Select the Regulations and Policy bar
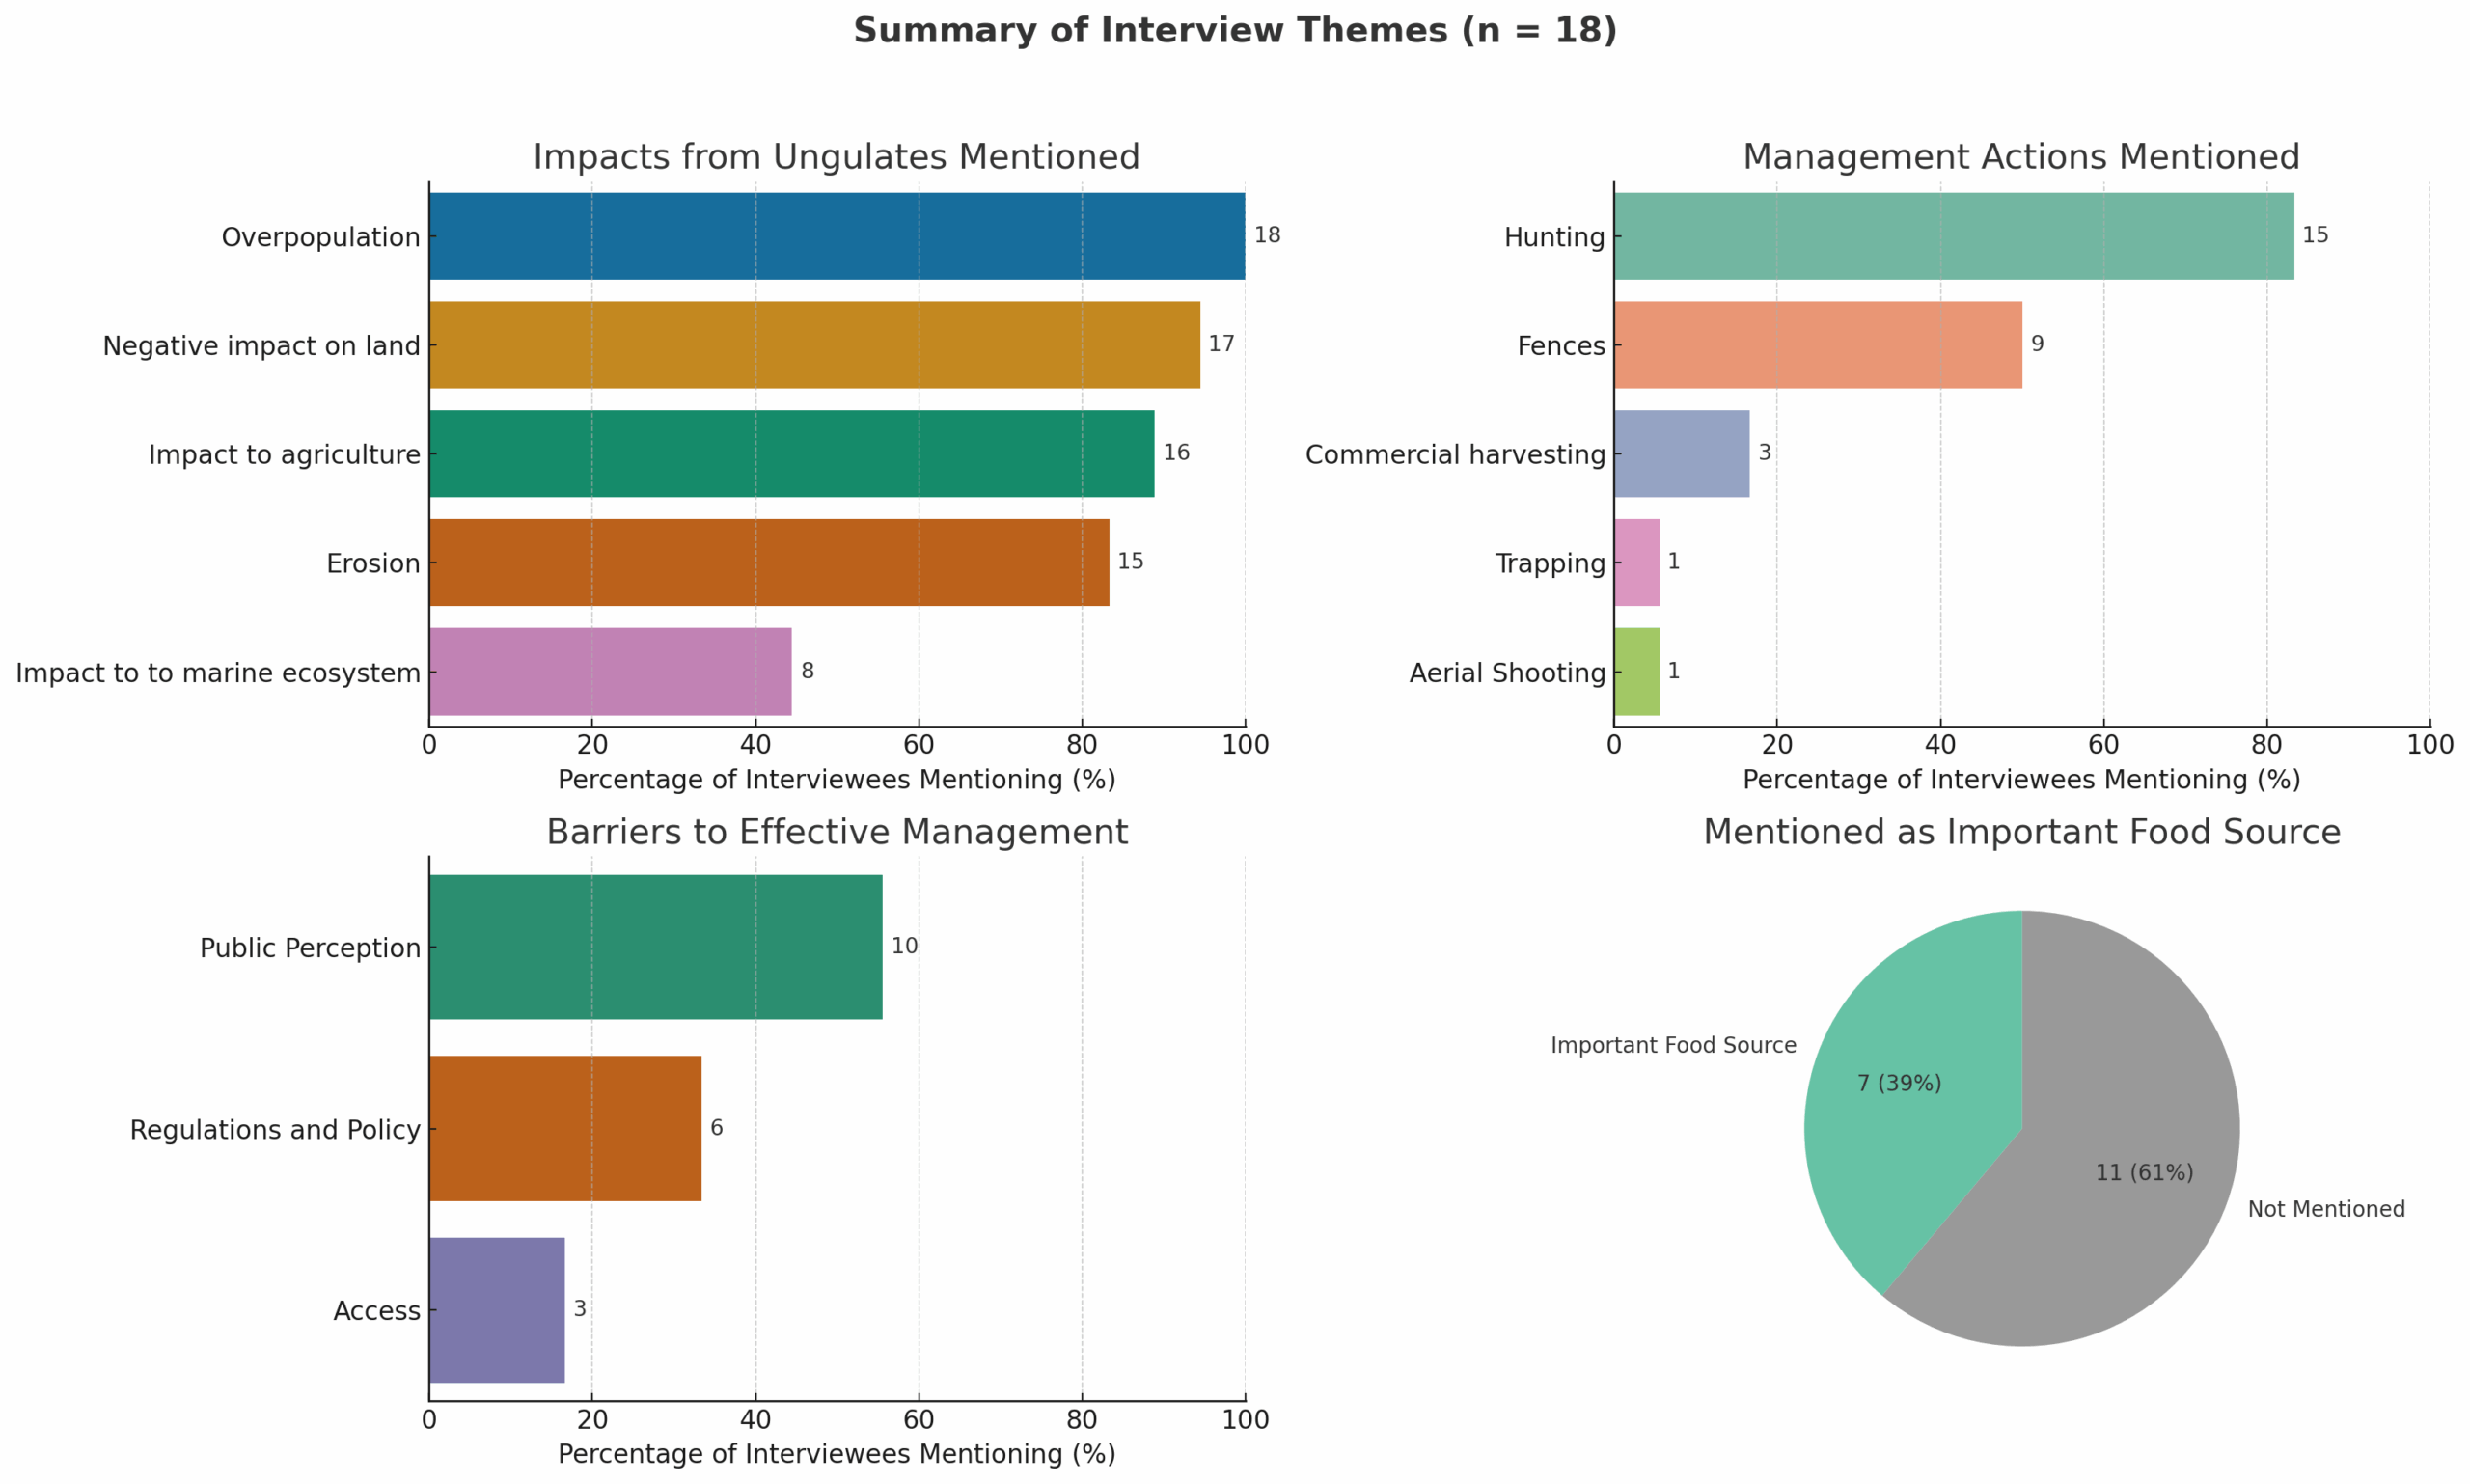Image resolution: width=2470 pixels, height=1484 pixels. (x=565, y=1128)
